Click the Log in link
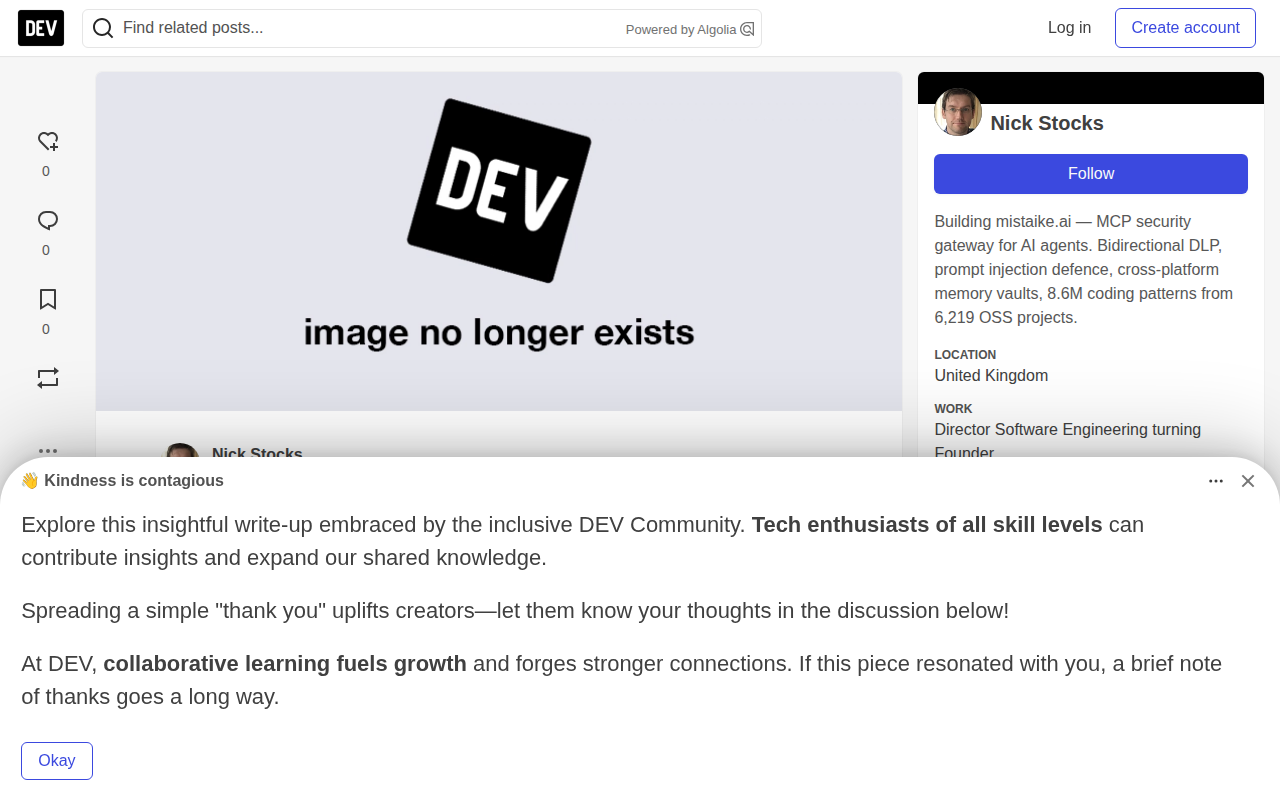The height and width of the screenshot is (800, 1280). pyautogui.click(x=1069, y=28)
